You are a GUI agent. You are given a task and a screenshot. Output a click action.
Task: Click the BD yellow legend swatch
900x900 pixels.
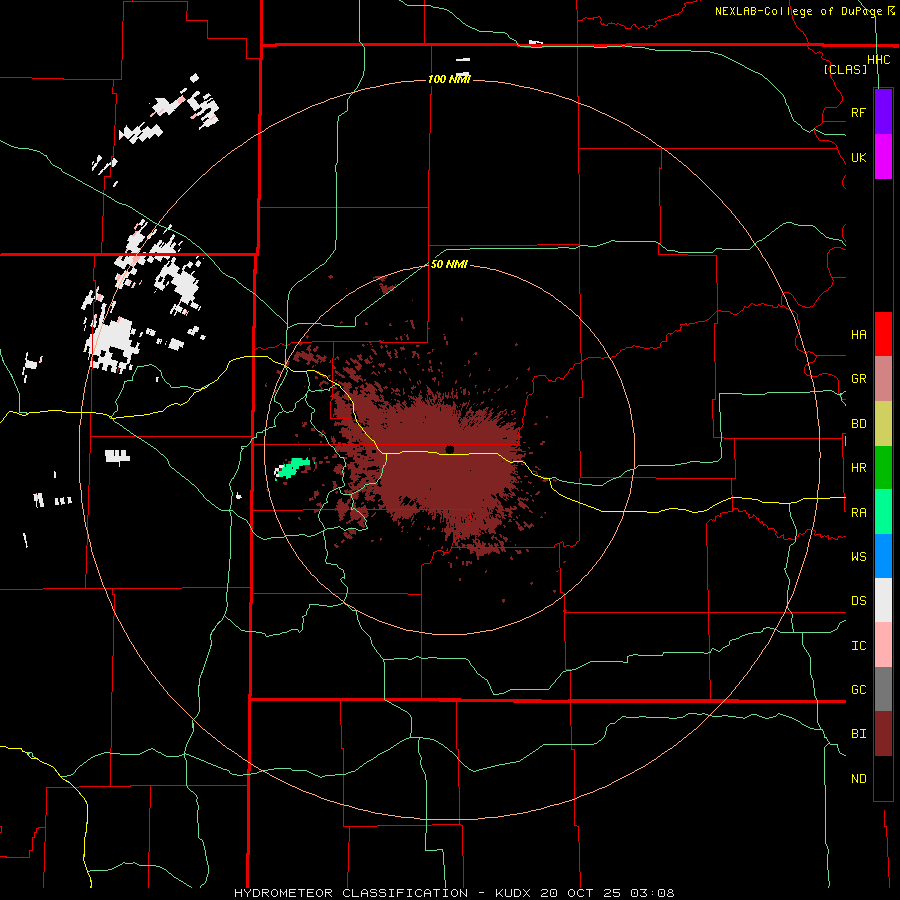[883, 424]
